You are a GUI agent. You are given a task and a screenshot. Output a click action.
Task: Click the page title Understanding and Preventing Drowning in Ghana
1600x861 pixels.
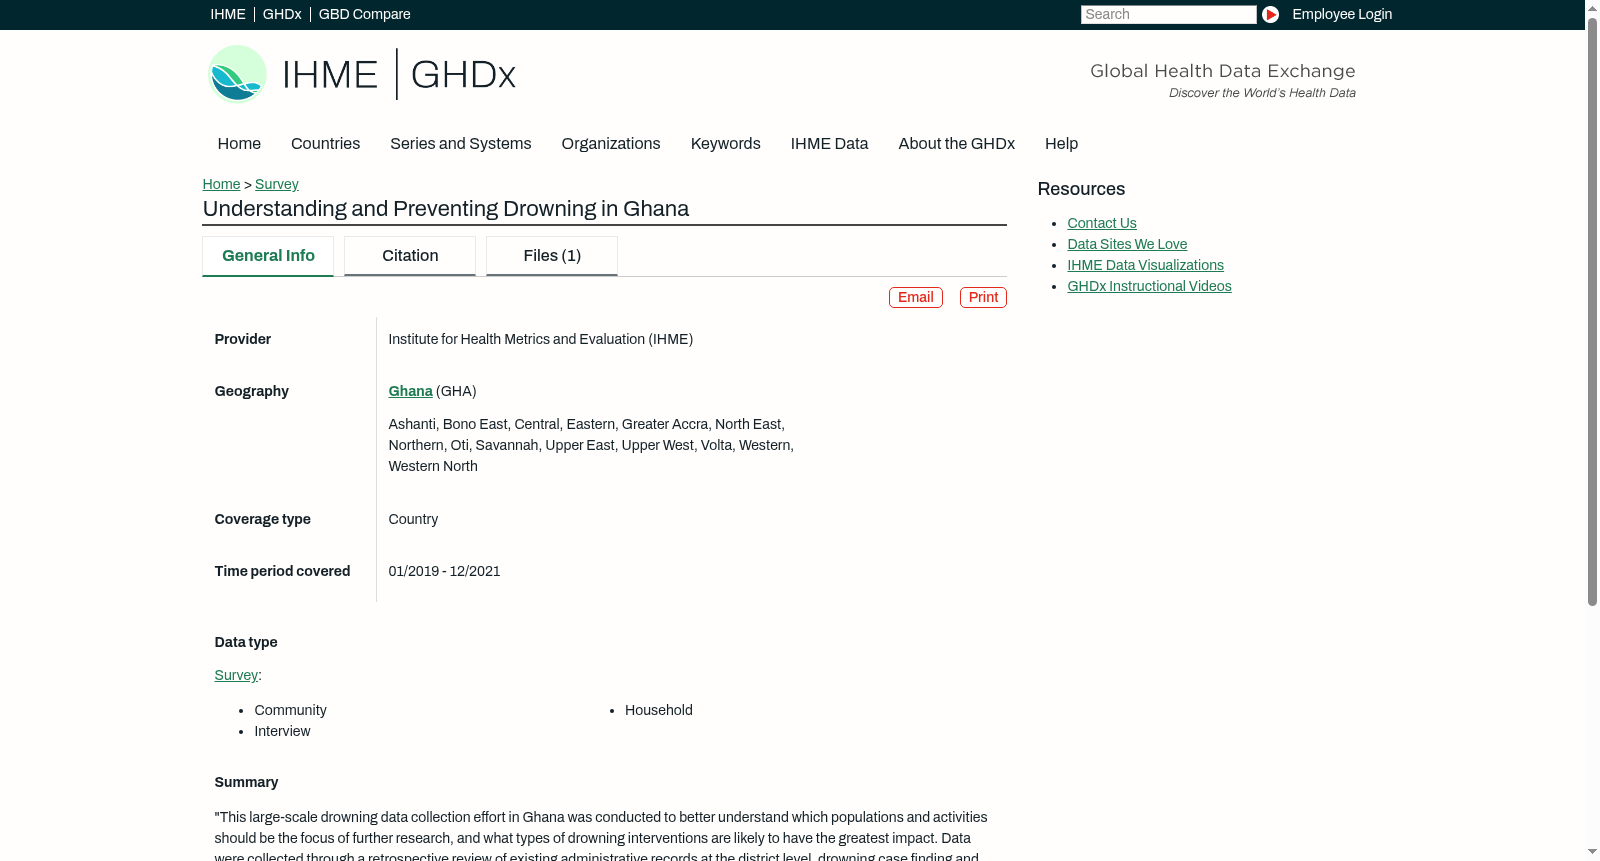click(446, 209)
